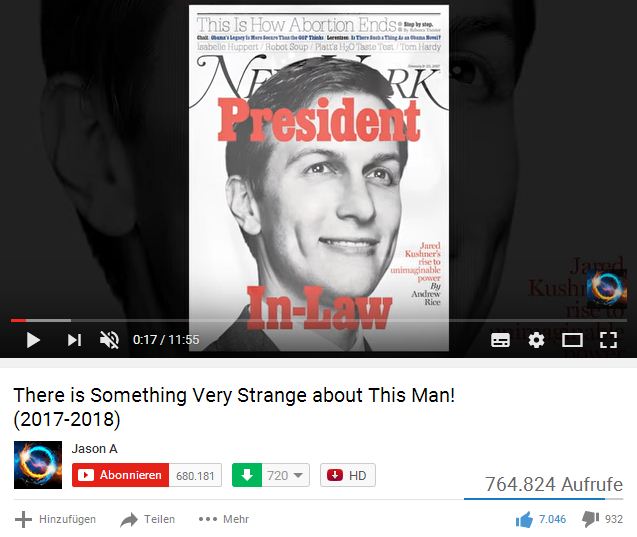Dislike the video with thumbs down
Screen dimensions: 637x537
[602, 519]
